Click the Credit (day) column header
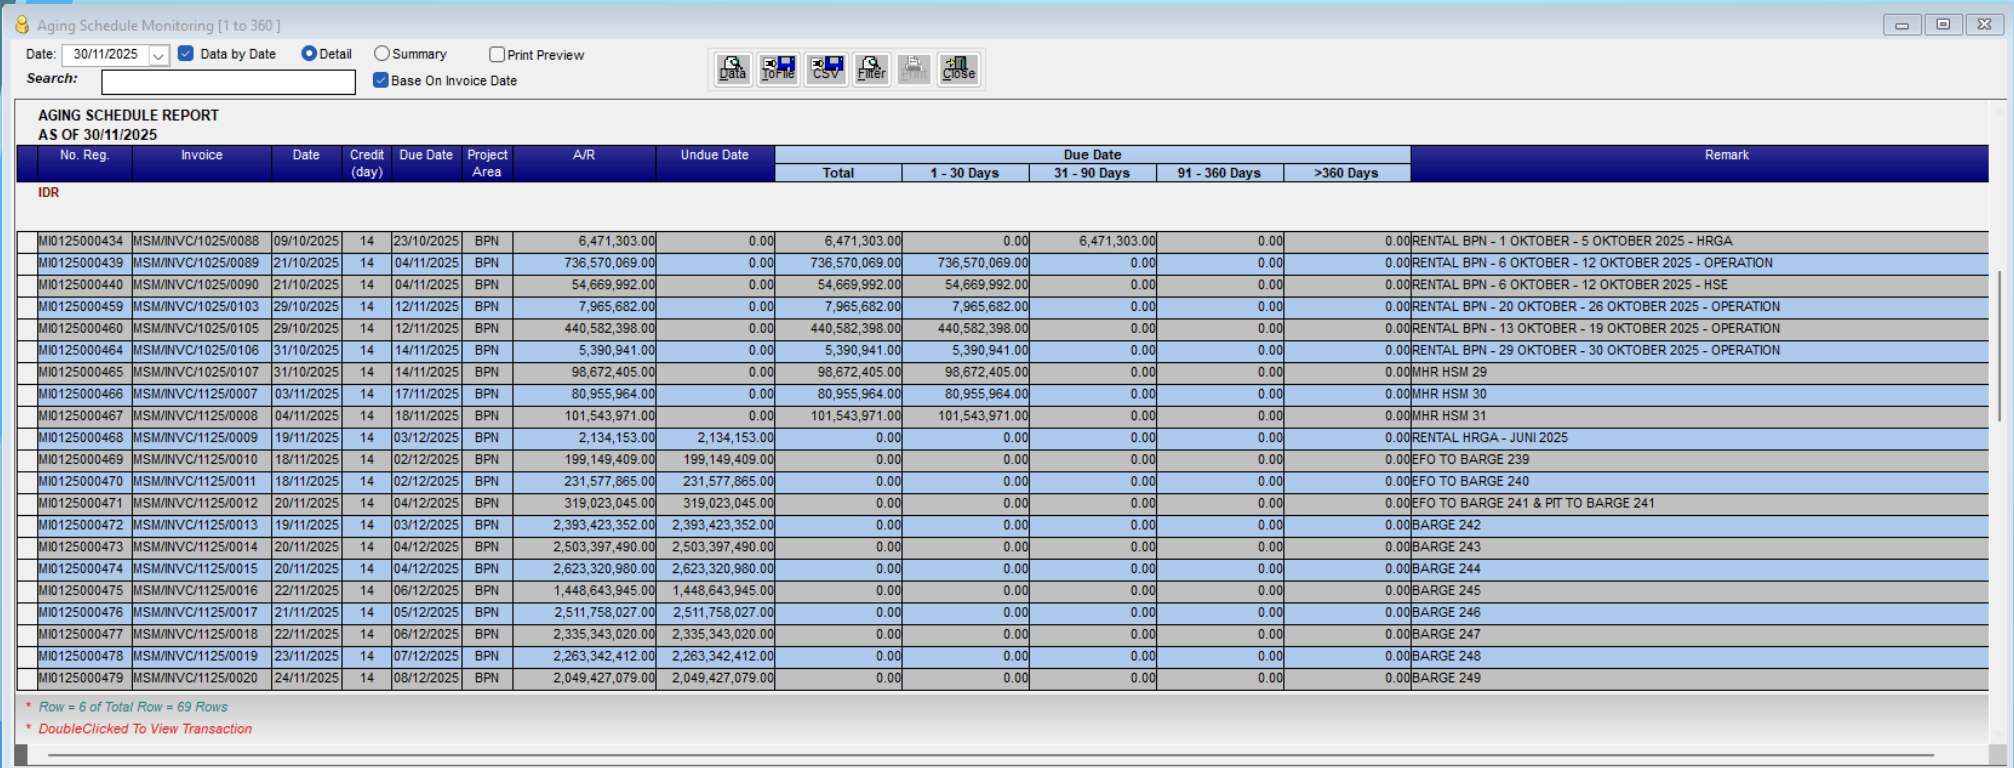Screen dimensions: 2014x768 pos(367,163)
